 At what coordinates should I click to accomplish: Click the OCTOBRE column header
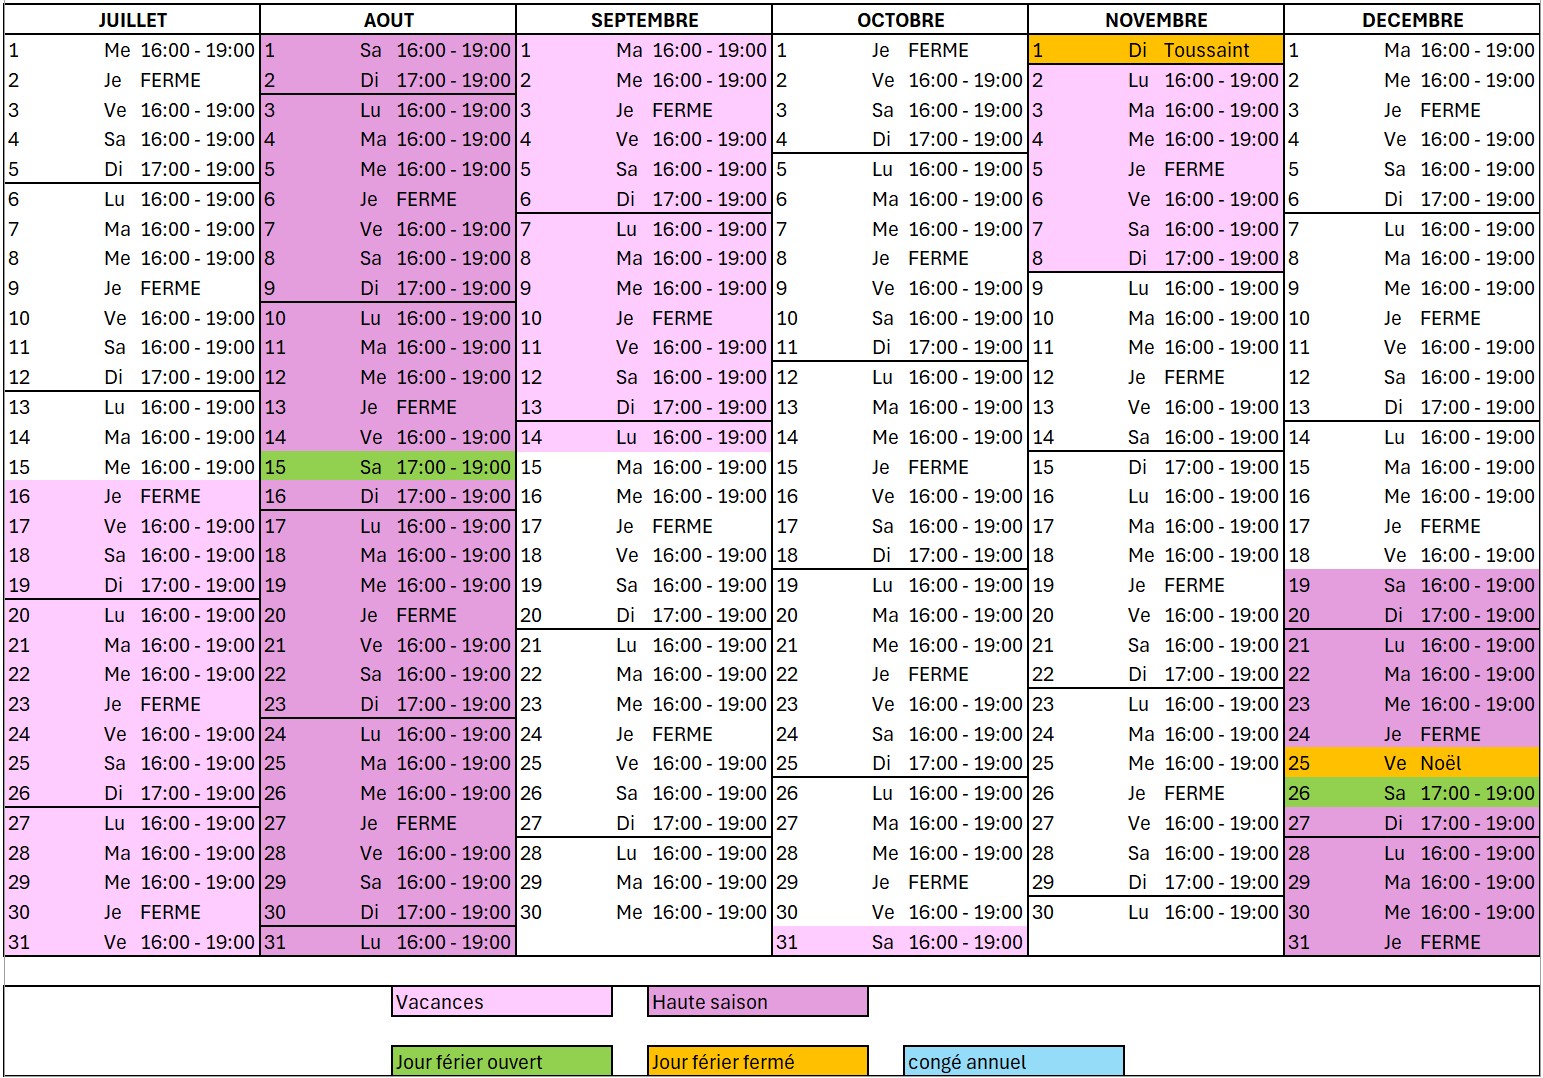point(900,20)
